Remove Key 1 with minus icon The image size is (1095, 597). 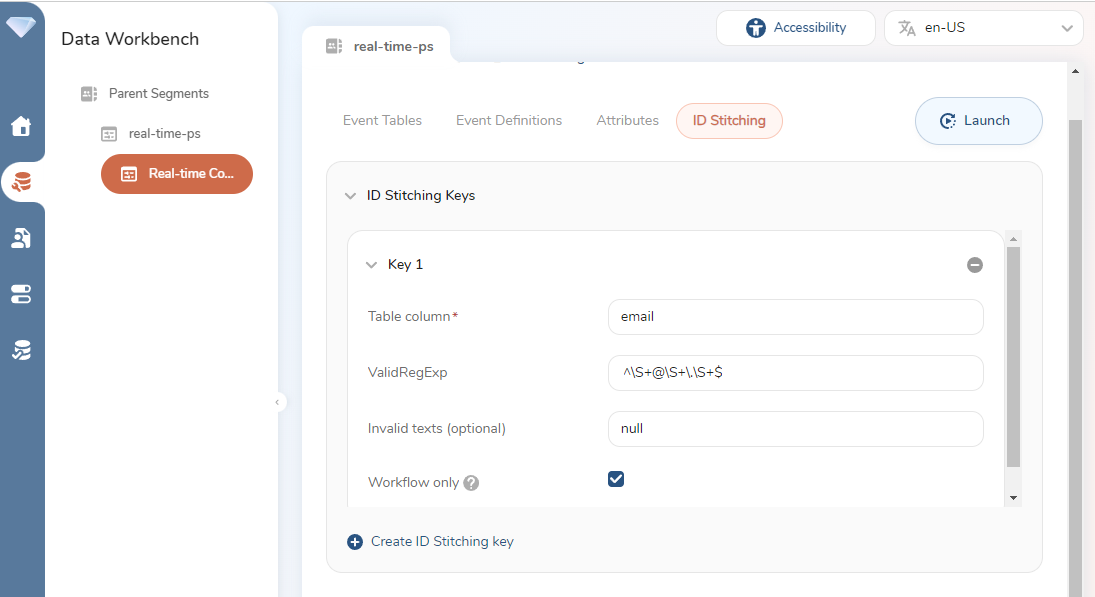[974, 265]
